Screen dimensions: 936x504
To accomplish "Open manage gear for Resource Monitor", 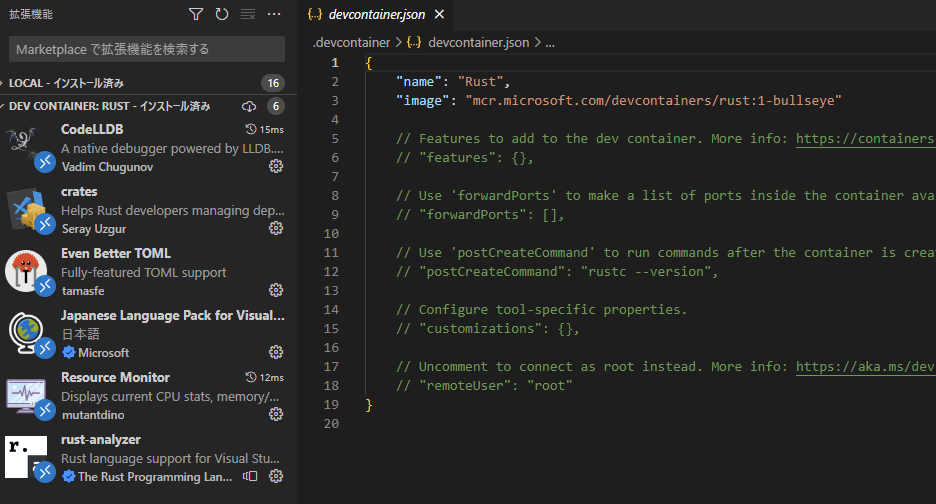I will [x=276, y=414].
